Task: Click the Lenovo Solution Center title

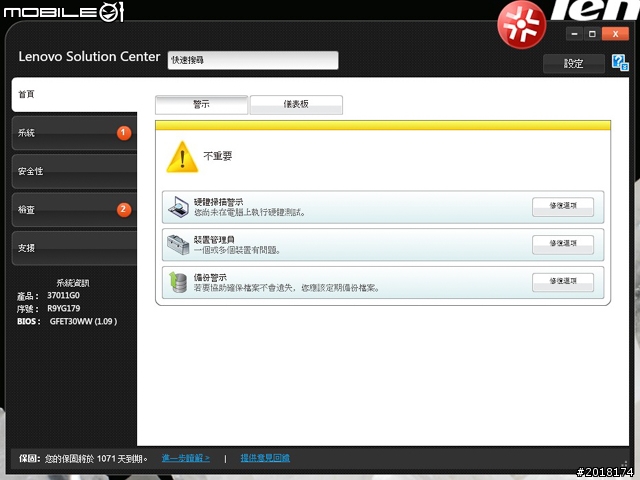Action: coord(89,56)
